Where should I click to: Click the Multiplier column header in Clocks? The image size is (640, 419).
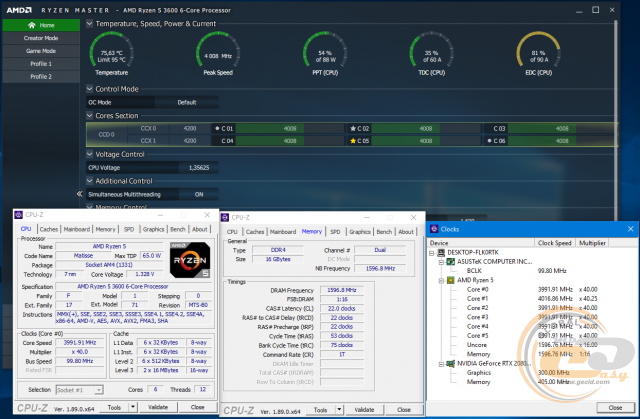click(592, 243)
